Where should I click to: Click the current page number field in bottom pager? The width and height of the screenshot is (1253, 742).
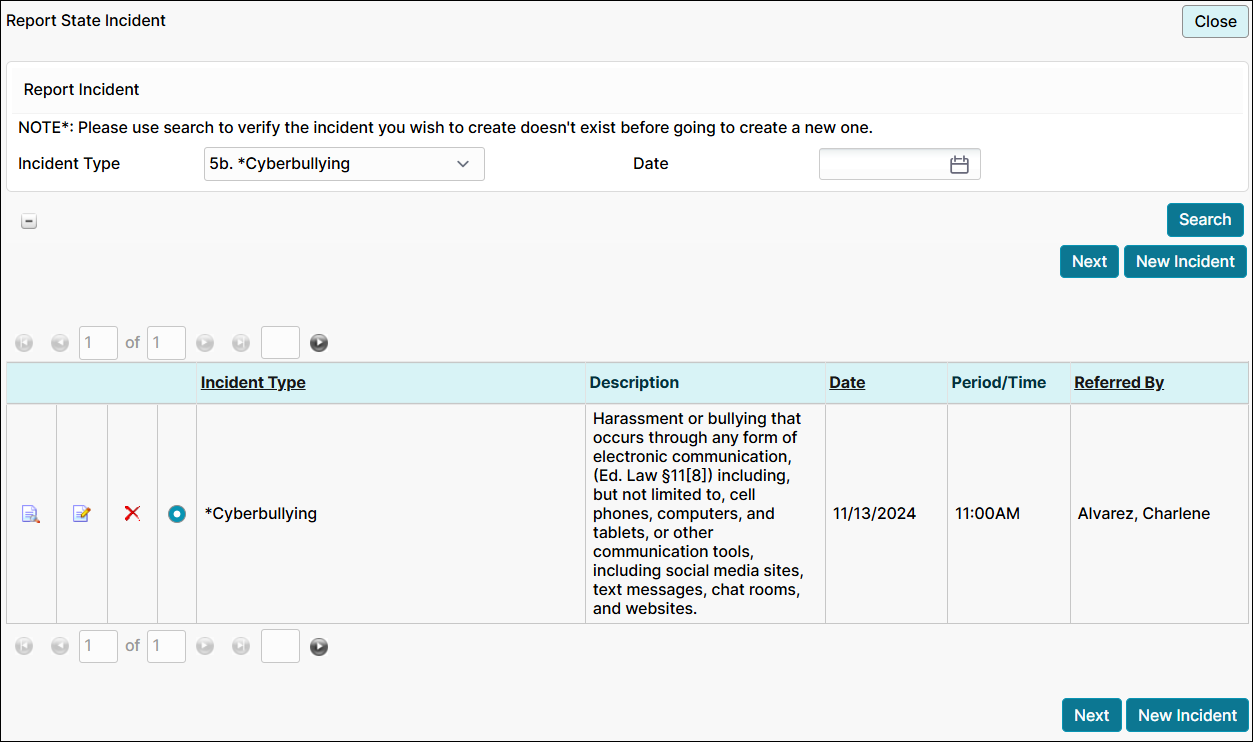click(99, 646)
